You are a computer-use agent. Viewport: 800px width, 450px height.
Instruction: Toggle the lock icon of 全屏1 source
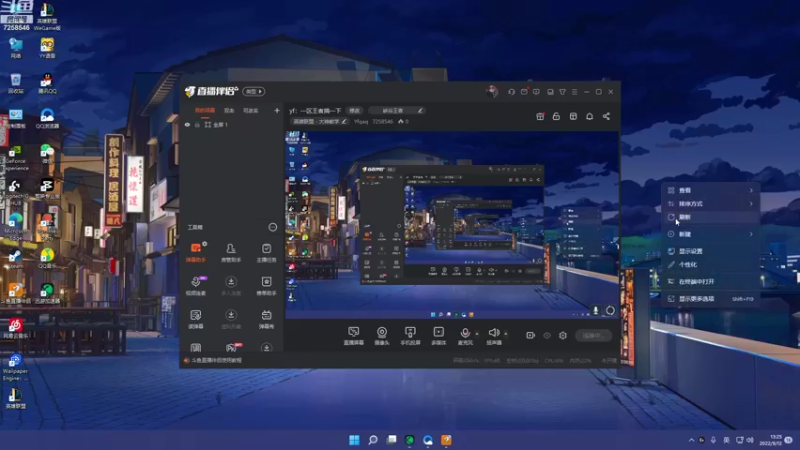pos(197,124)
